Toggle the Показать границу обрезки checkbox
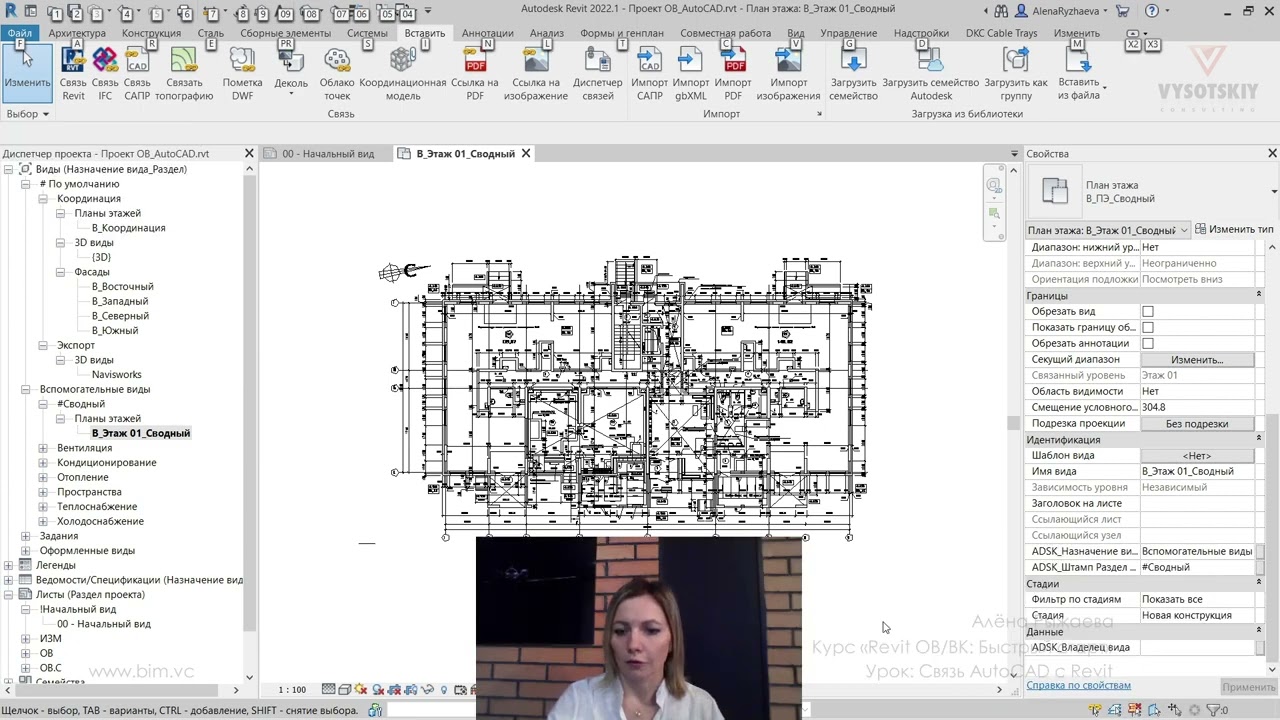This screenshot has height=720, width=1280. [x=1148, y=328]
